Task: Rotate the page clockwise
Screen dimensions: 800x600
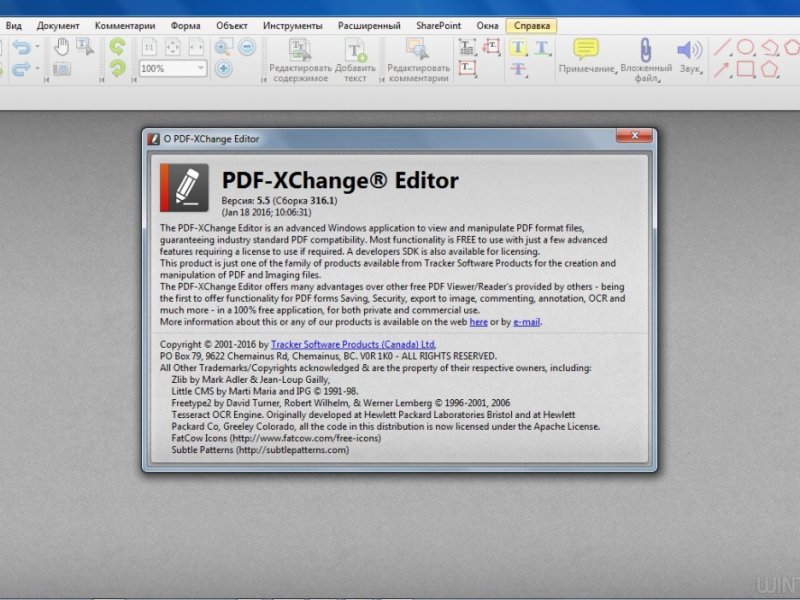Action: [117, 68]
